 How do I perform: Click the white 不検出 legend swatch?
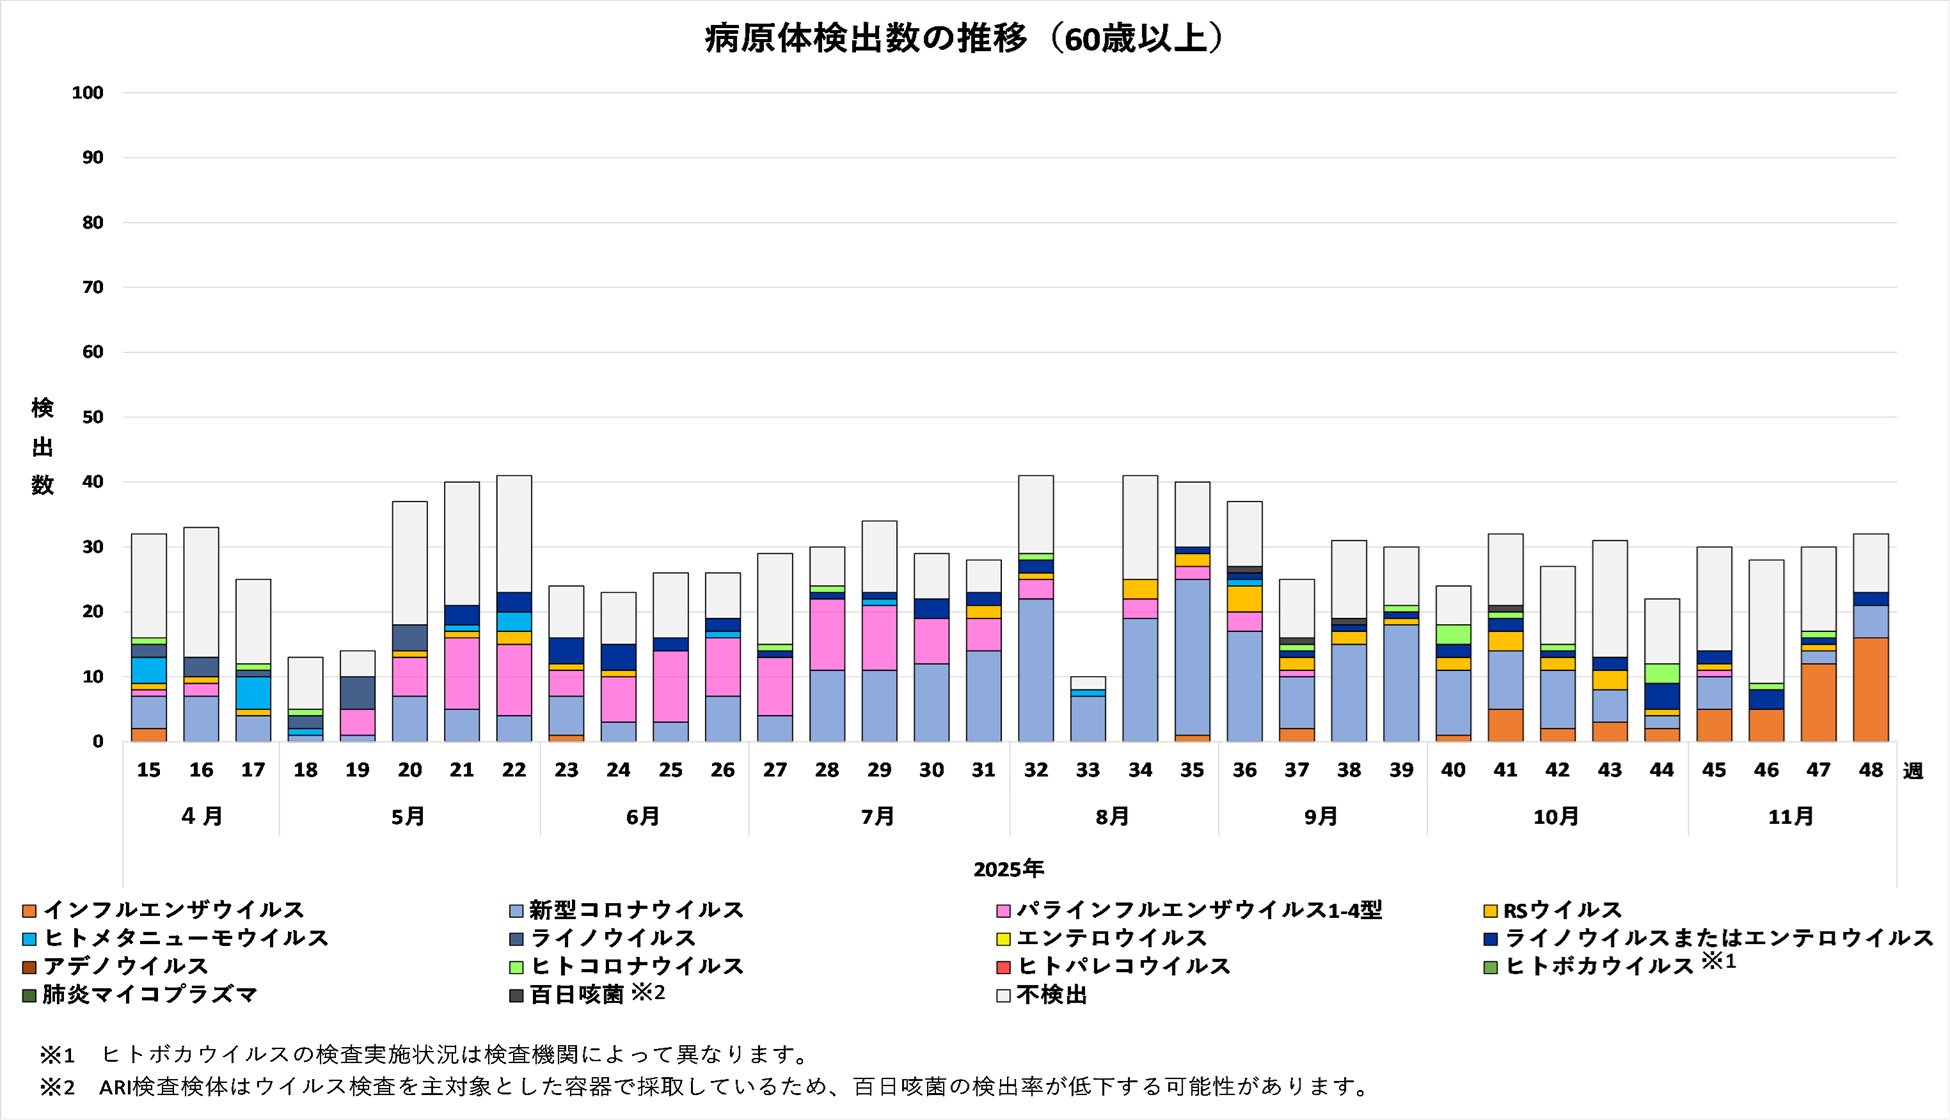1003,996
